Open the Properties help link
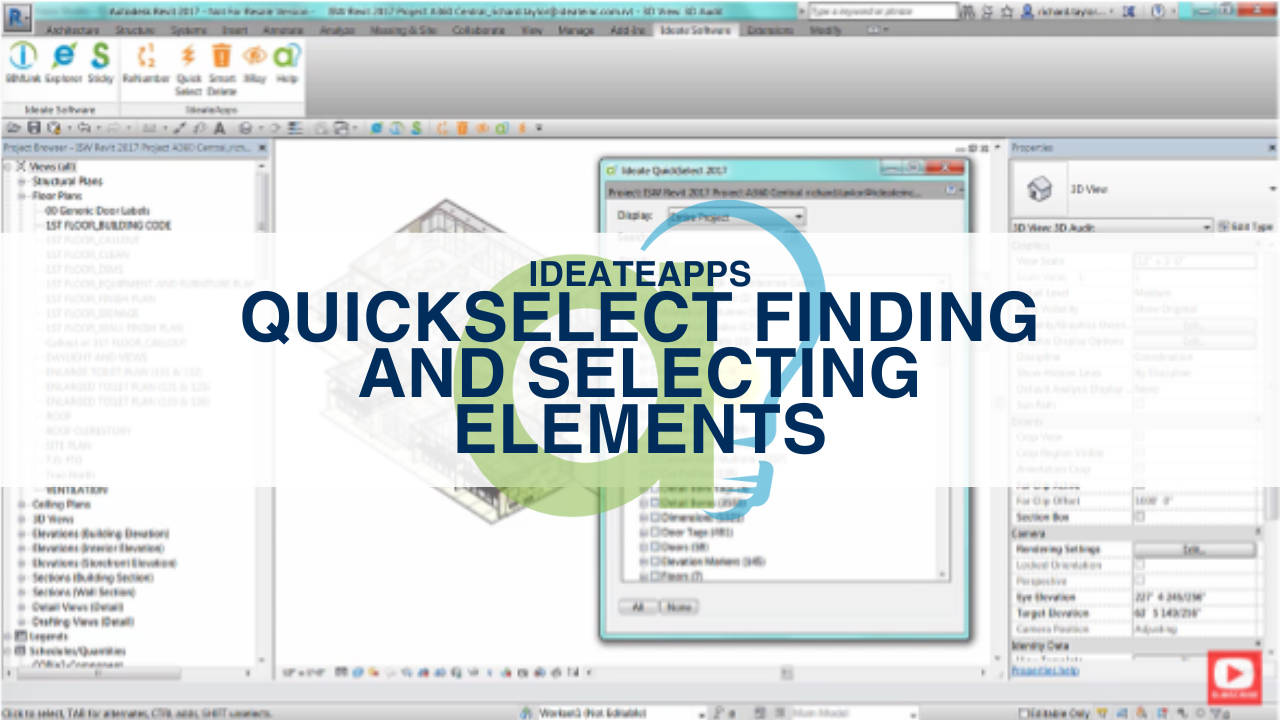The image size is (1280, 720). coord(1045,671)
